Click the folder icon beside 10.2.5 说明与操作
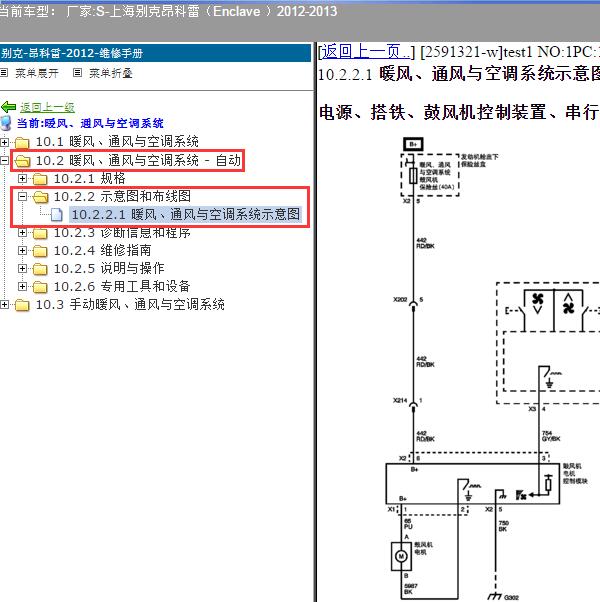Image resolution: width=600 pixels, height=602 pixels. click(x=40, y=269)
